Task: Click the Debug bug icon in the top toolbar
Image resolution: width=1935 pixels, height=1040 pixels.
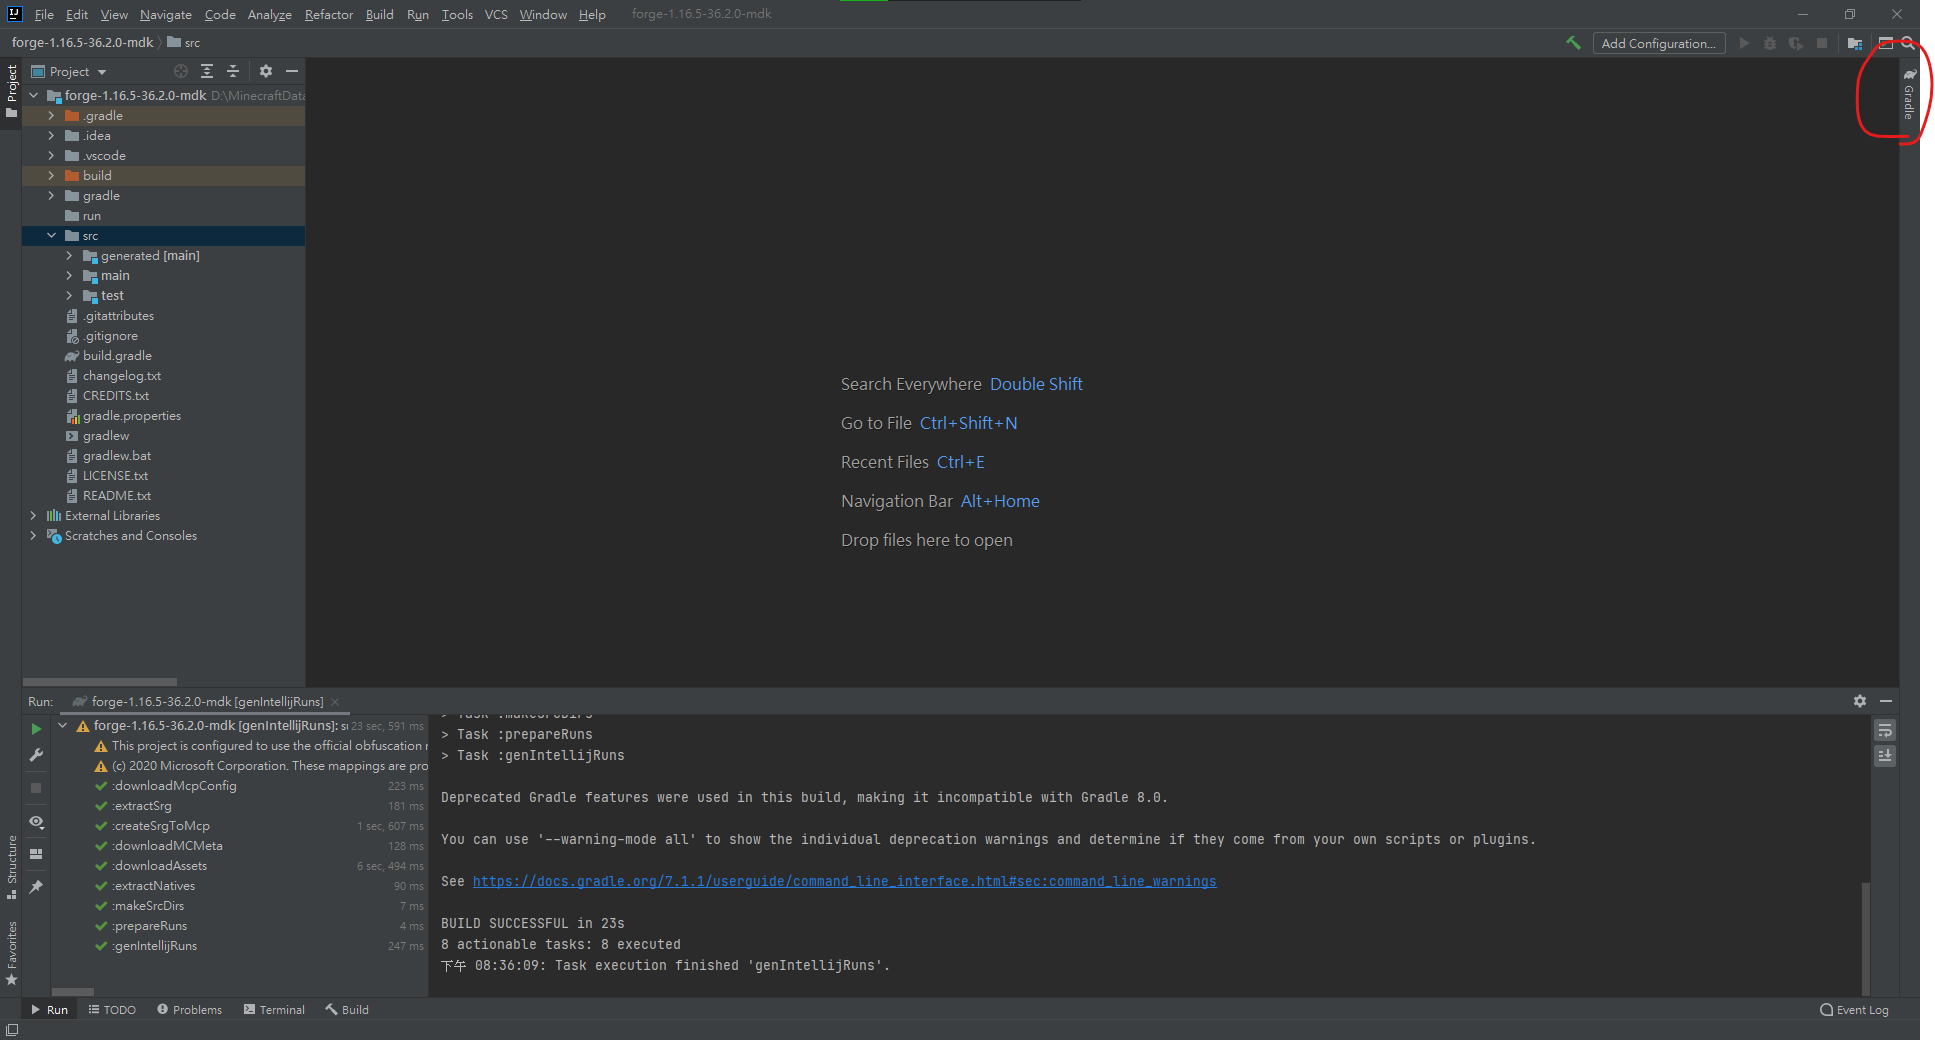Action: click(x=1770, y=43)
